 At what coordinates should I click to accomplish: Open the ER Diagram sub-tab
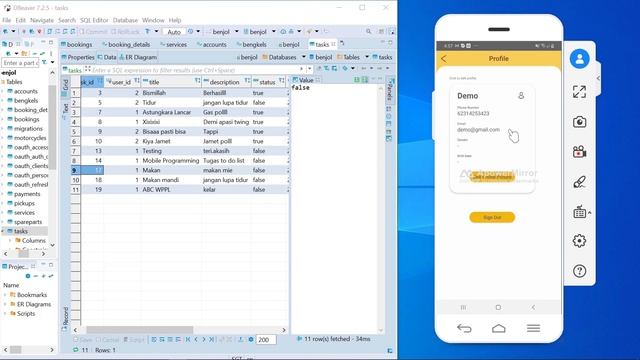click(x=138, y=57)
